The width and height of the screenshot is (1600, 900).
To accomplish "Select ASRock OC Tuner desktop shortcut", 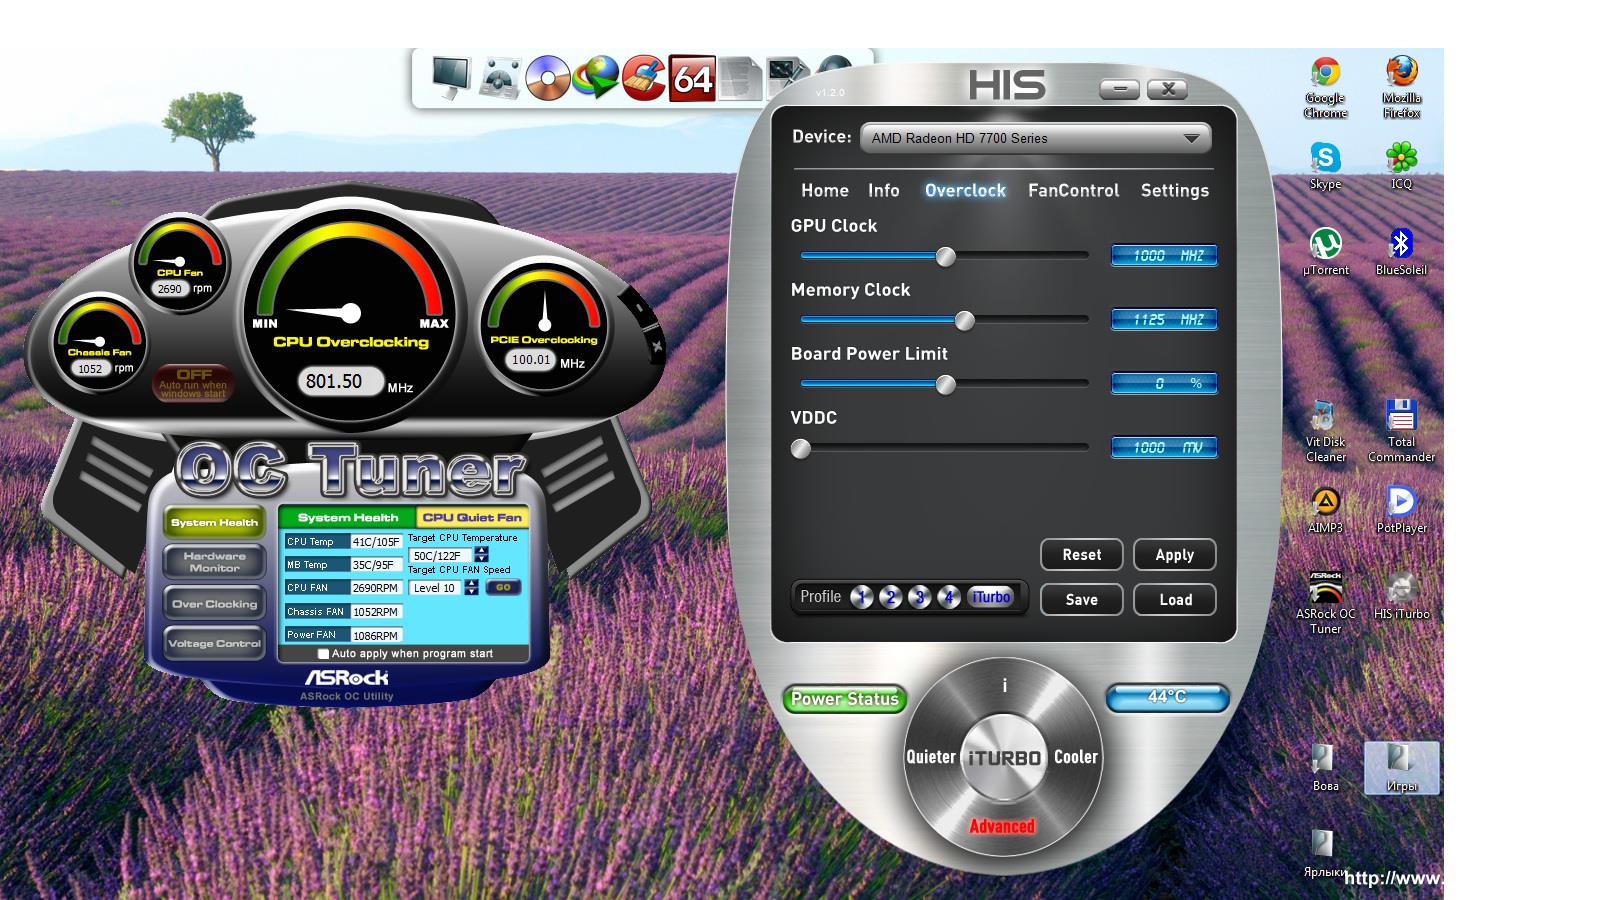I will tap(1325, 603).
